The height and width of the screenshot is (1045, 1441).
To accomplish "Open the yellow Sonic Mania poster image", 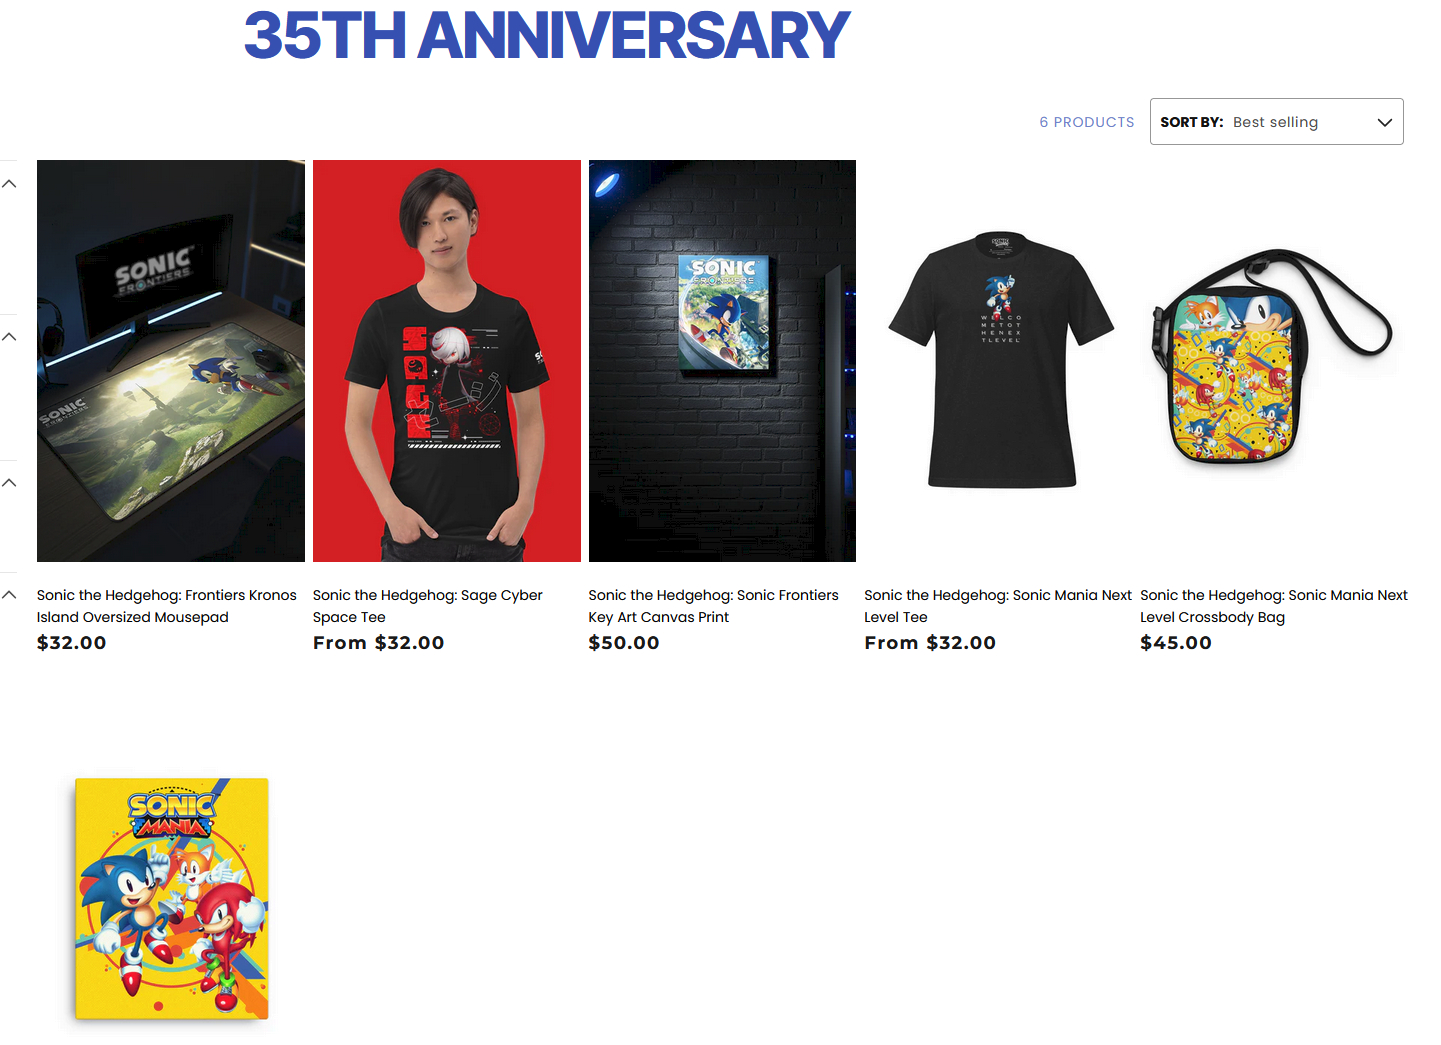I will click(172, 899).
